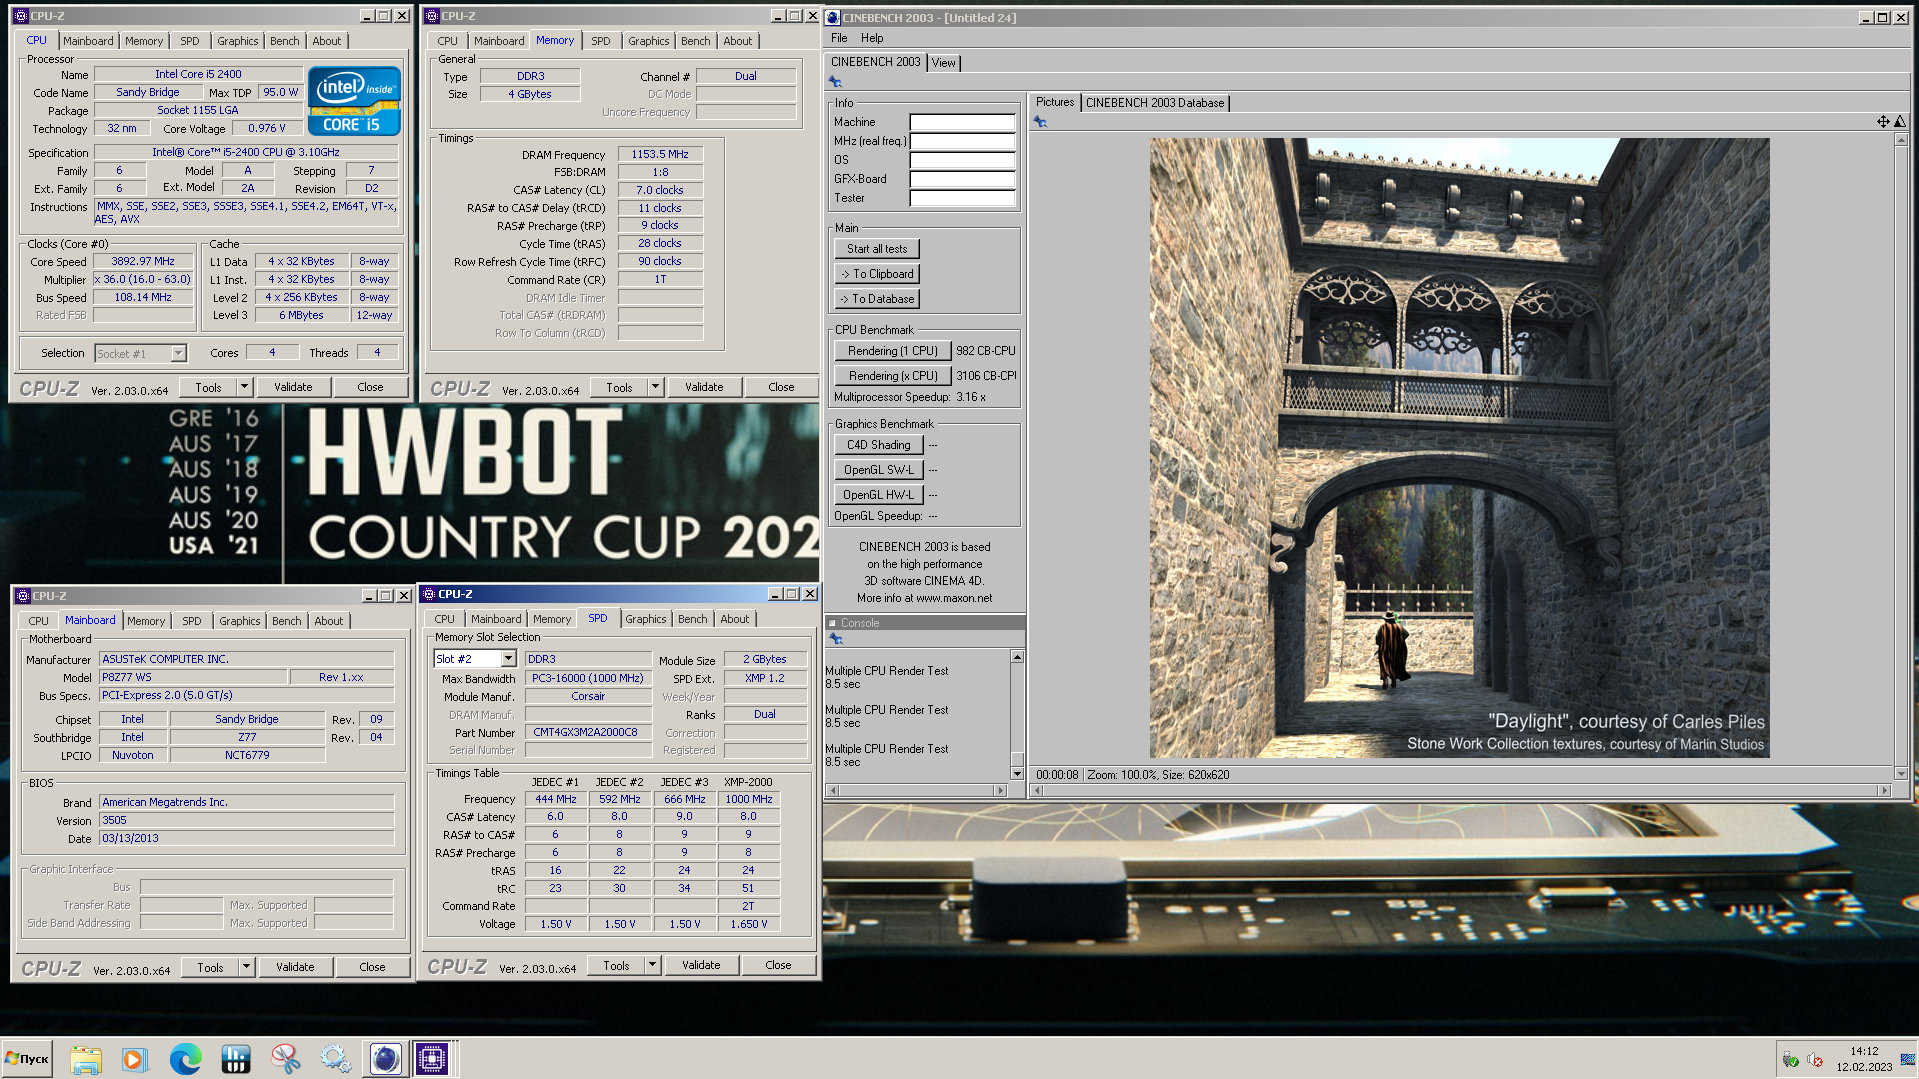Click the pin icon in Console panel

(836, 639)
